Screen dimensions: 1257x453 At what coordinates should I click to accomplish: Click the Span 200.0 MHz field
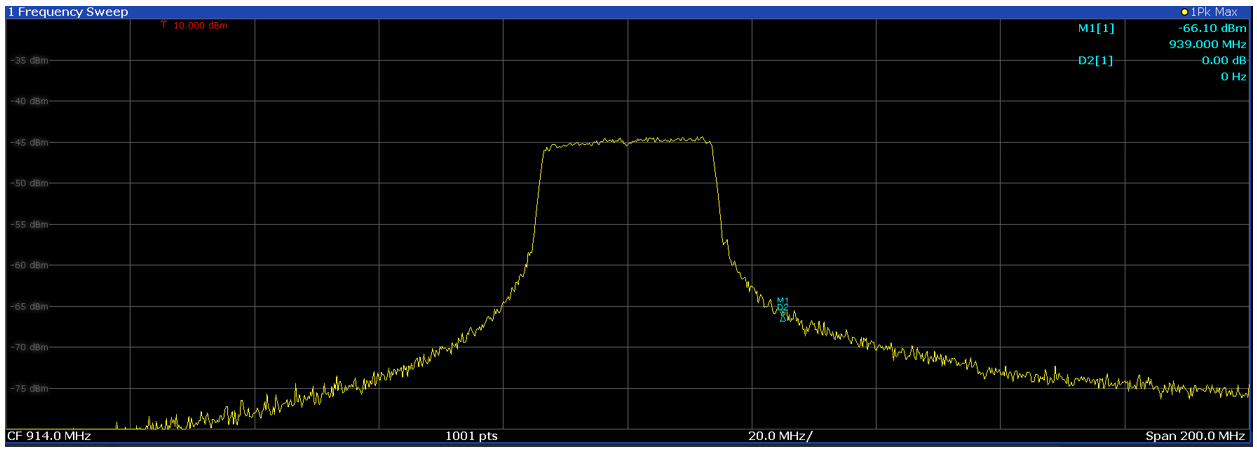point(1196,436)
